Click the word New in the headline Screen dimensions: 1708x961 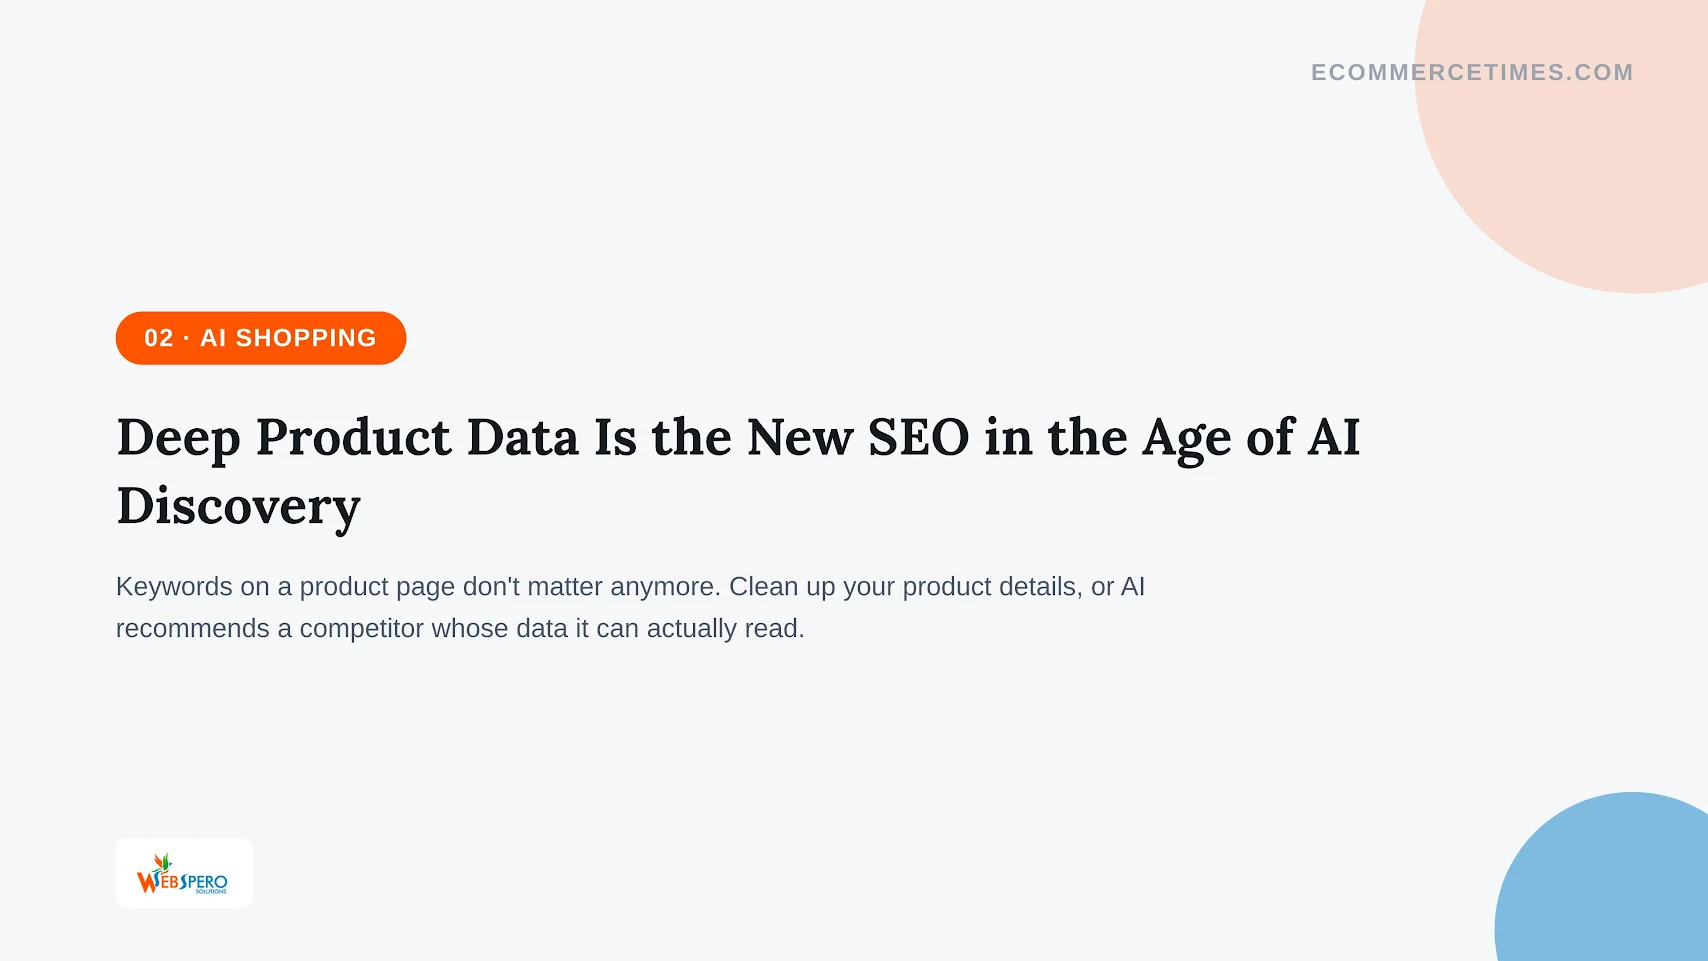click(800, 438)
